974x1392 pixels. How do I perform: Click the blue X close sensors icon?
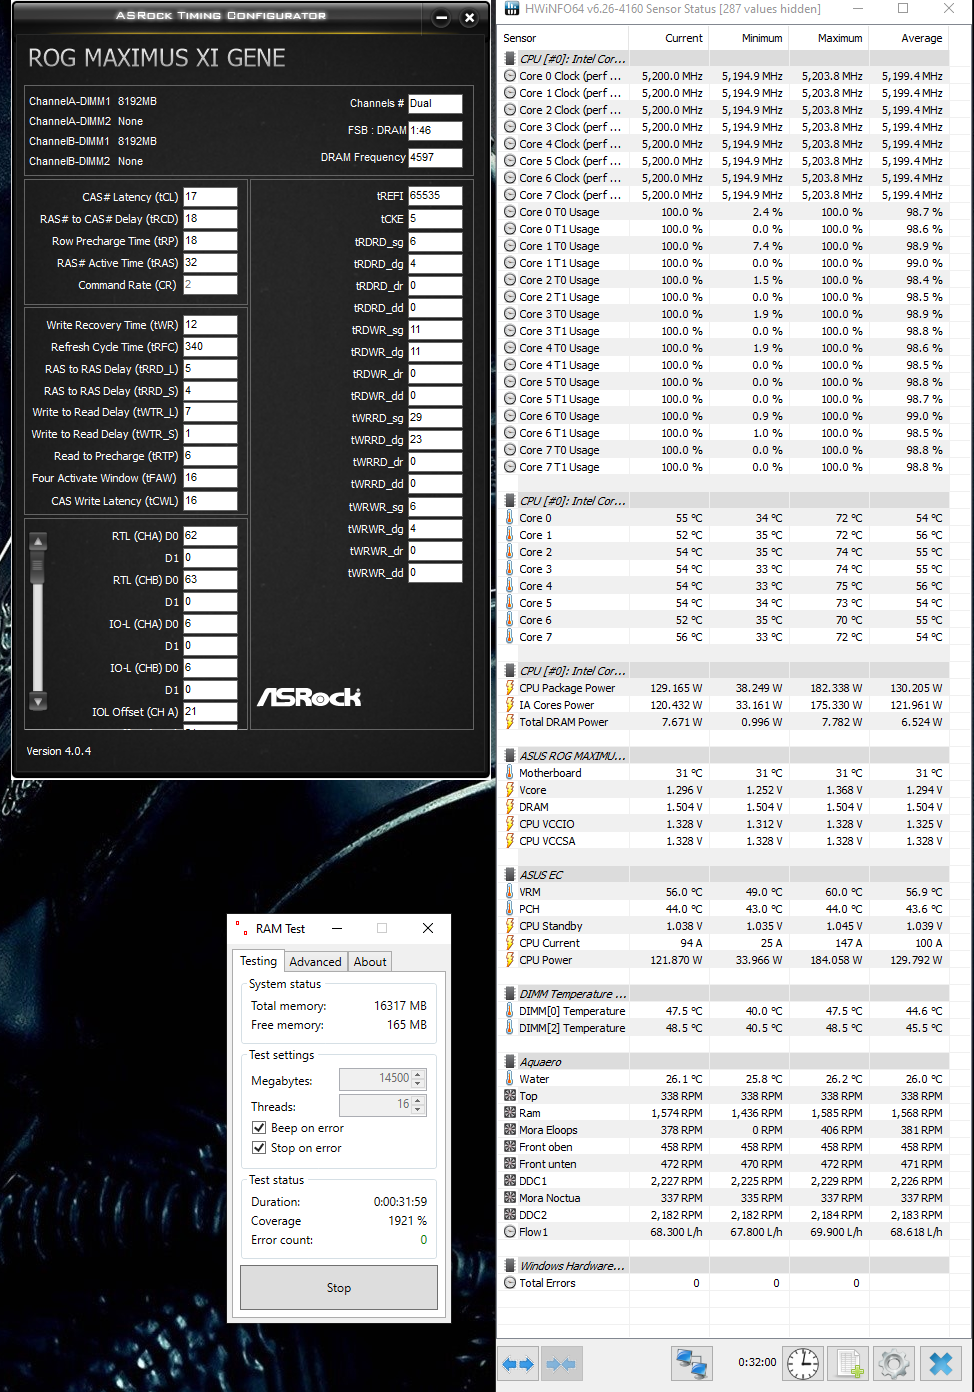coord(940,1364)
